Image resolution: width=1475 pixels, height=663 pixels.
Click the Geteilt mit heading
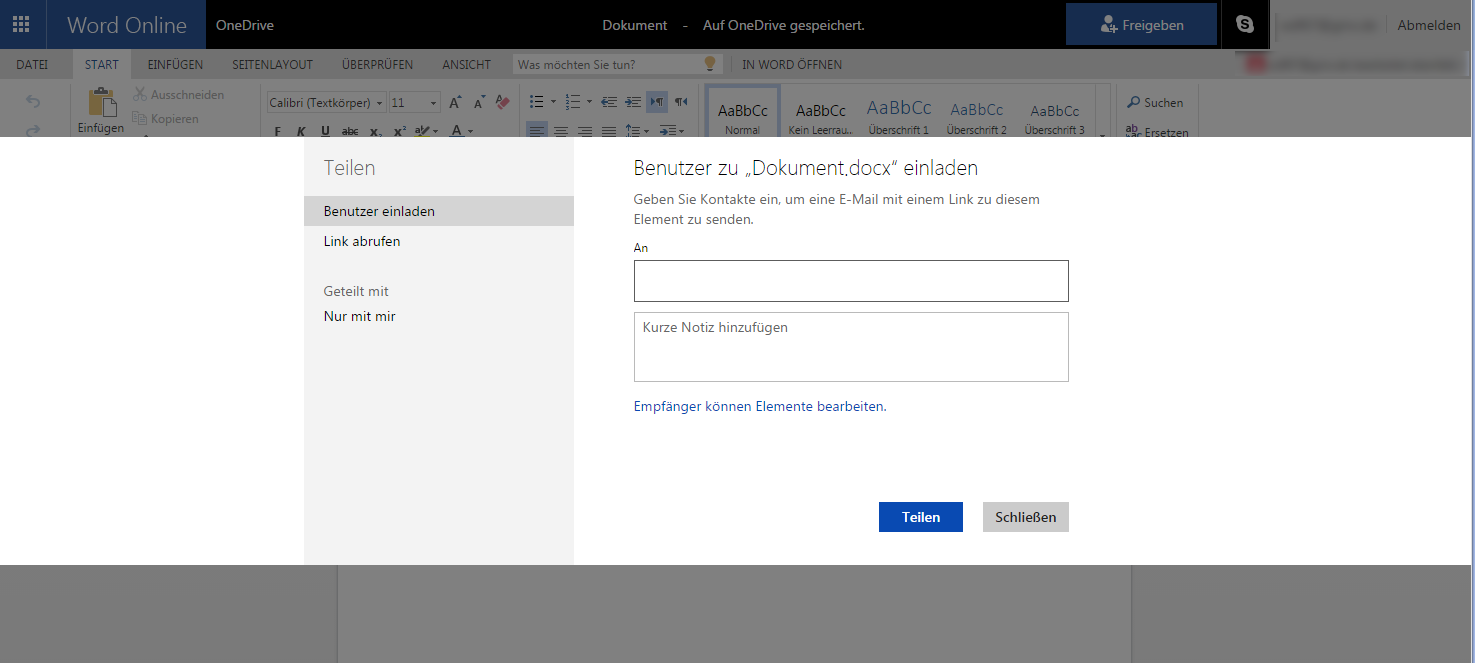(356, 292)
